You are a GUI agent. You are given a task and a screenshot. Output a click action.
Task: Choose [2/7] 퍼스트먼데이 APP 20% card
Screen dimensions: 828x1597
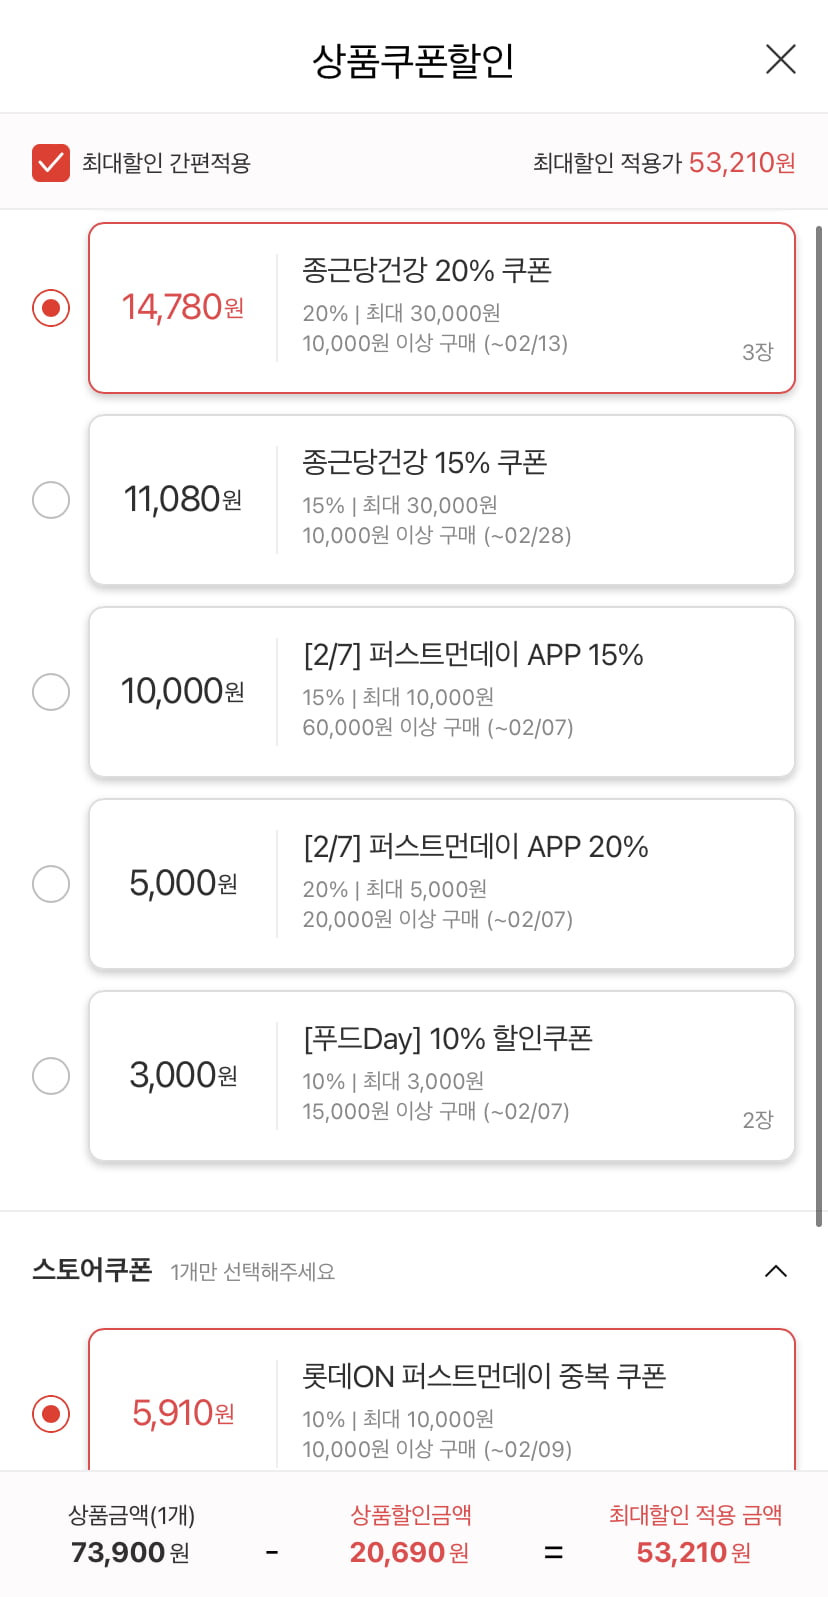pyautogui.click(x=442, y=884)
